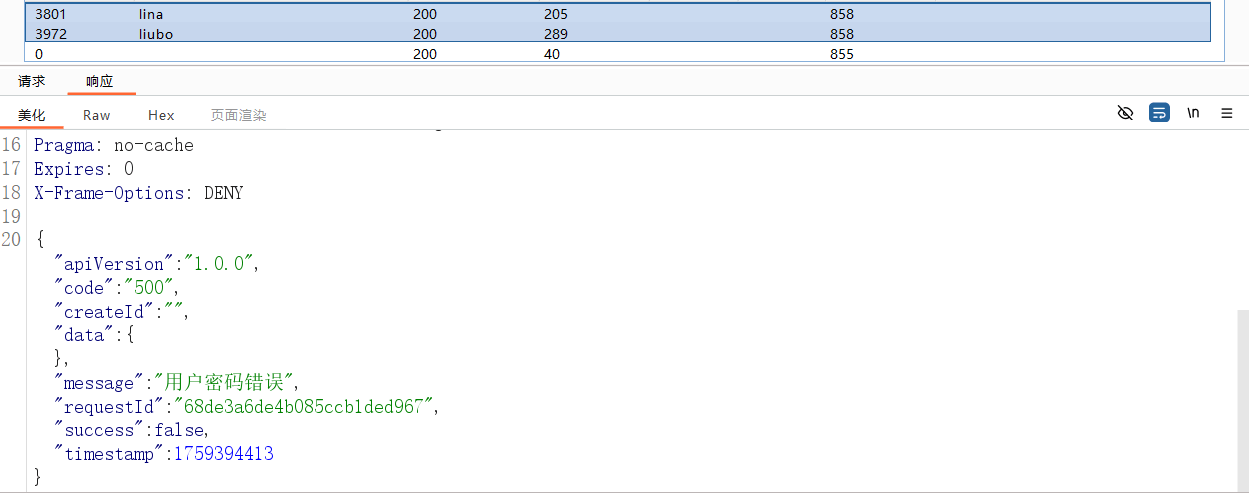Click line number 20 in the gutter
The height and width of the screenshot is (493, 1249).
click(11, 239)
